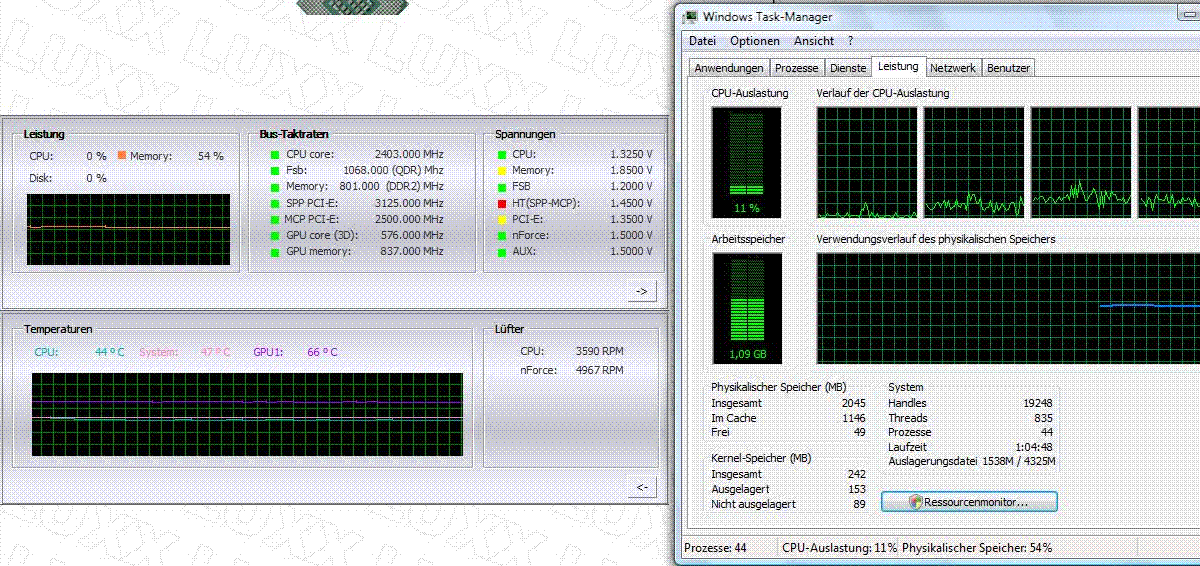This screenshot has width=1200, height=566.
Task: Click the Threads value 835
Action: tap(1043, 418)
